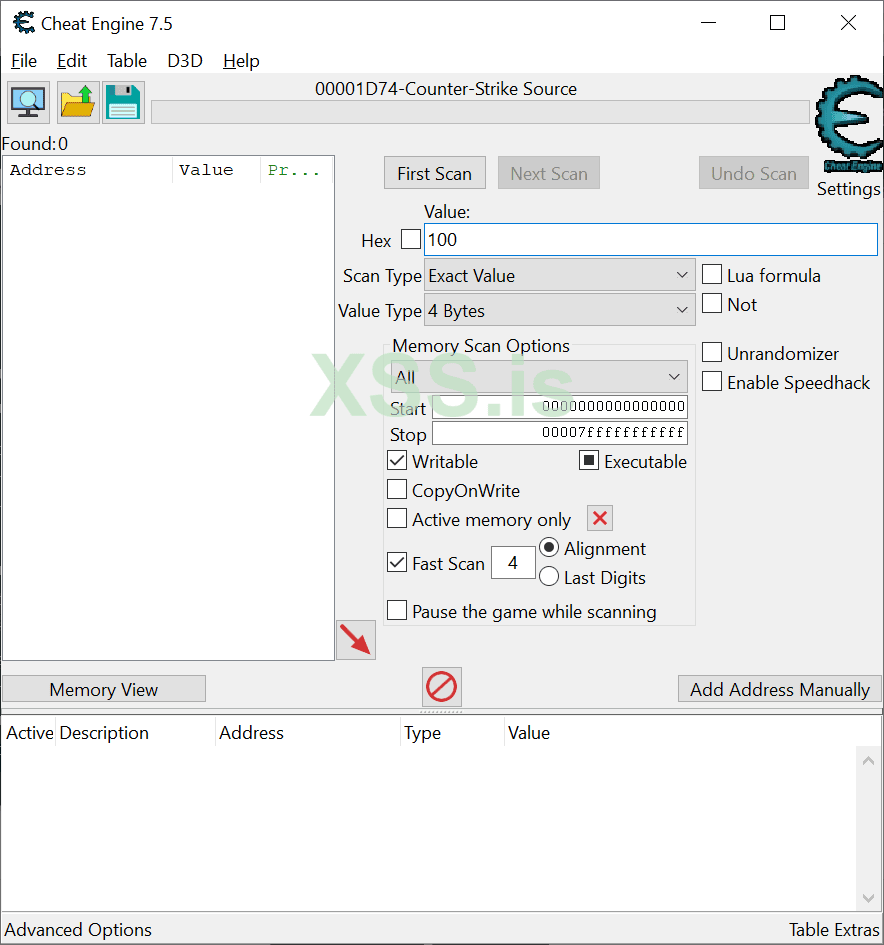
Task: Click the Next Scan button
Action: tap(549, 174)
